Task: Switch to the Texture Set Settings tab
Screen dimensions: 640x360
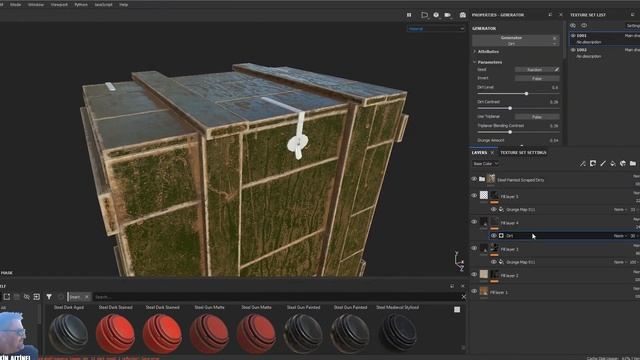Action: [x=523, y=153]
